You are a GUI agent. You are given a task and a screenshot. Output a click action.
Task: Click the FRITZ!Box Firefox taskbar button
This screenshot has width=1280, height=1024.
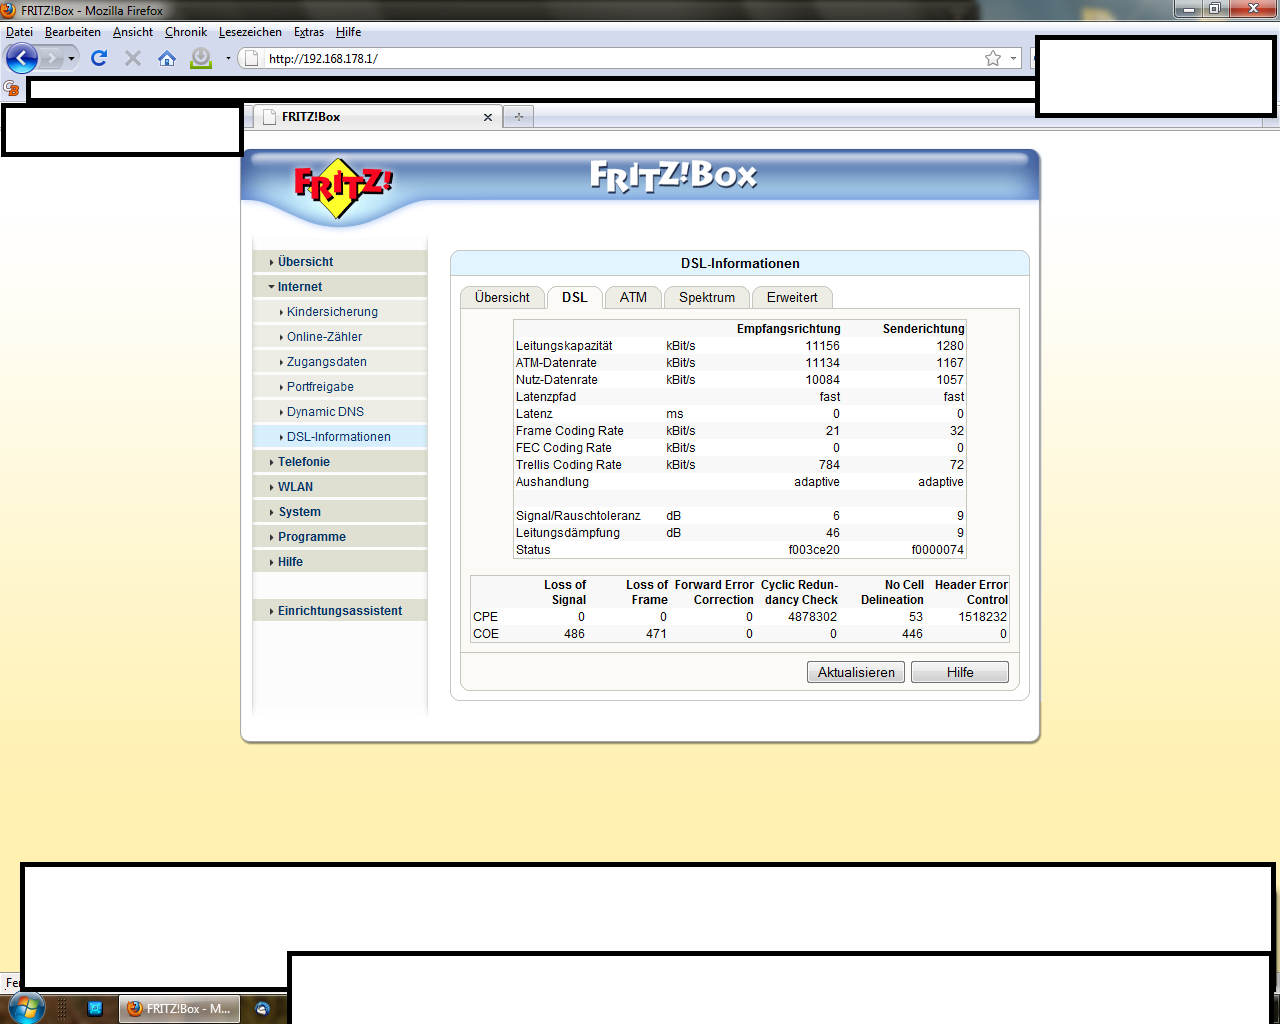[x=179, y=1009]
